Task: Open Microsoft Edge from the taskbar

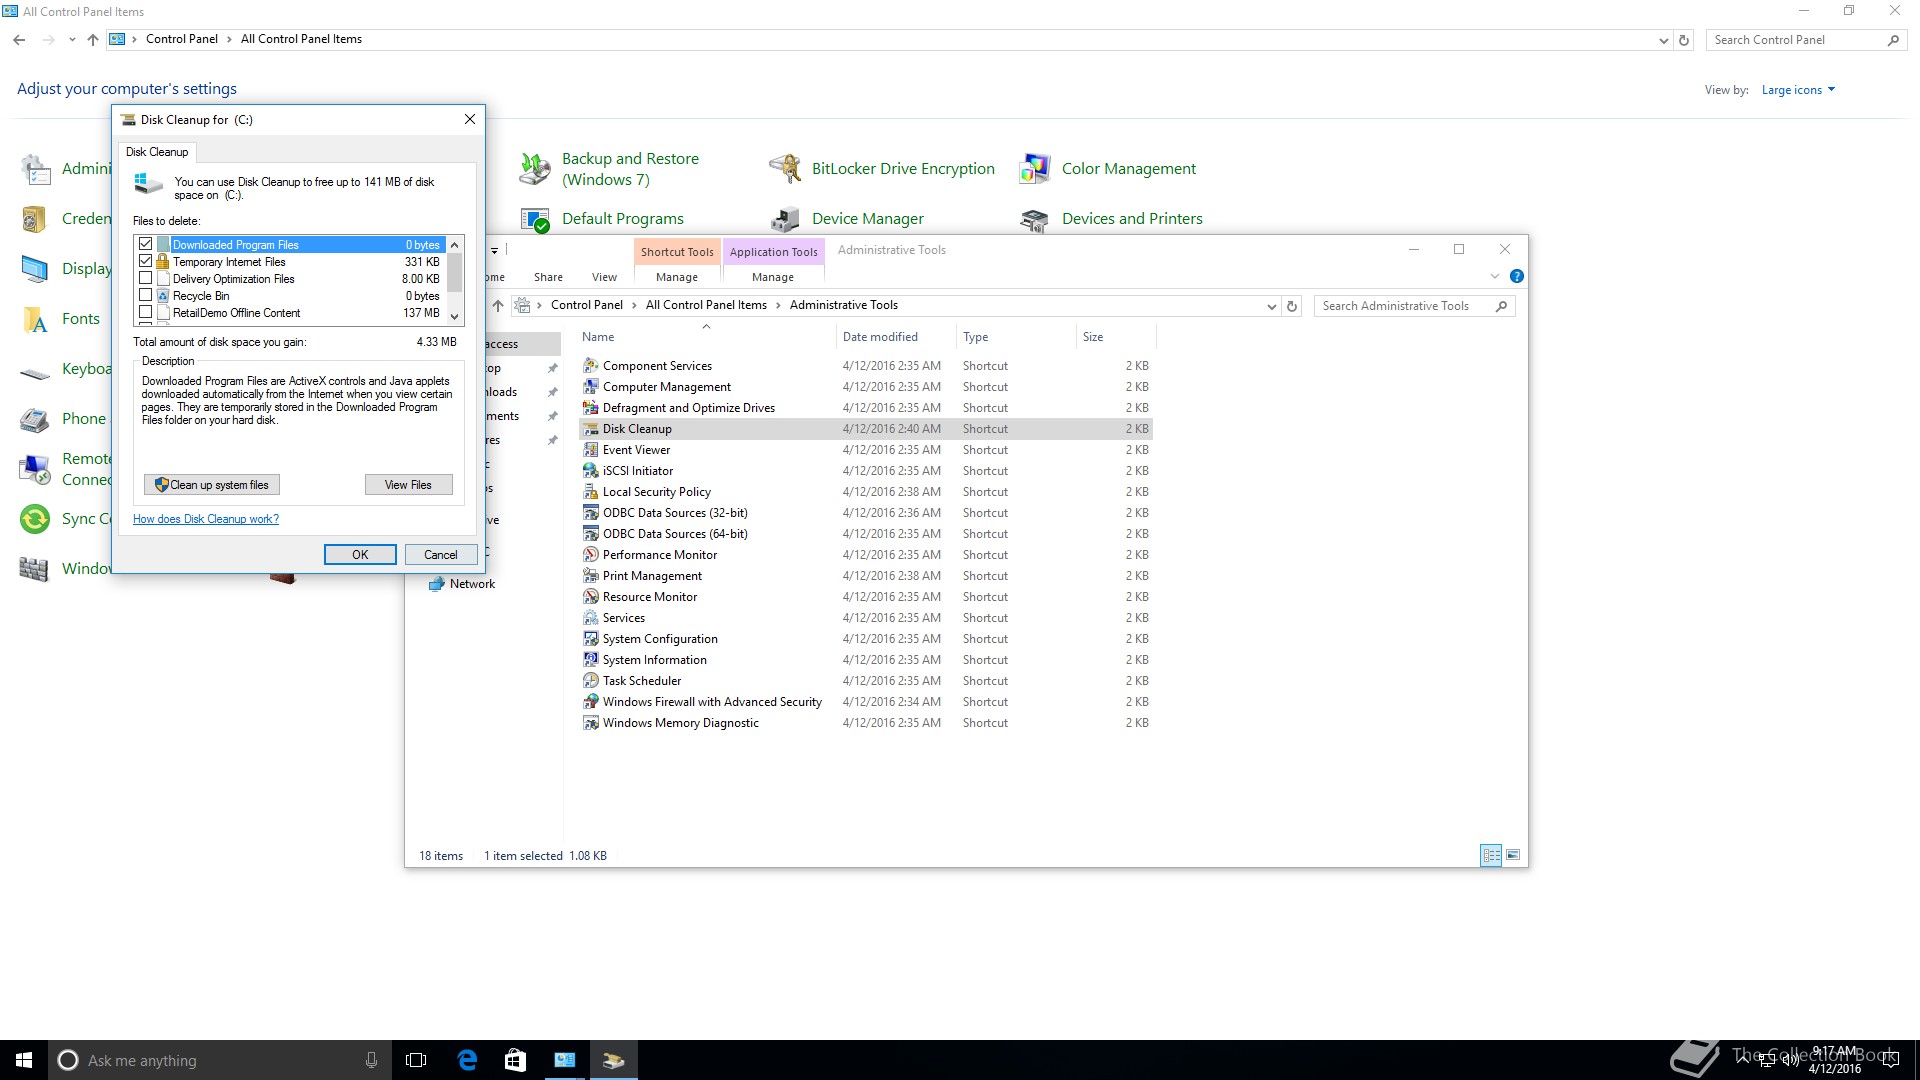Action: (467, 1060)
